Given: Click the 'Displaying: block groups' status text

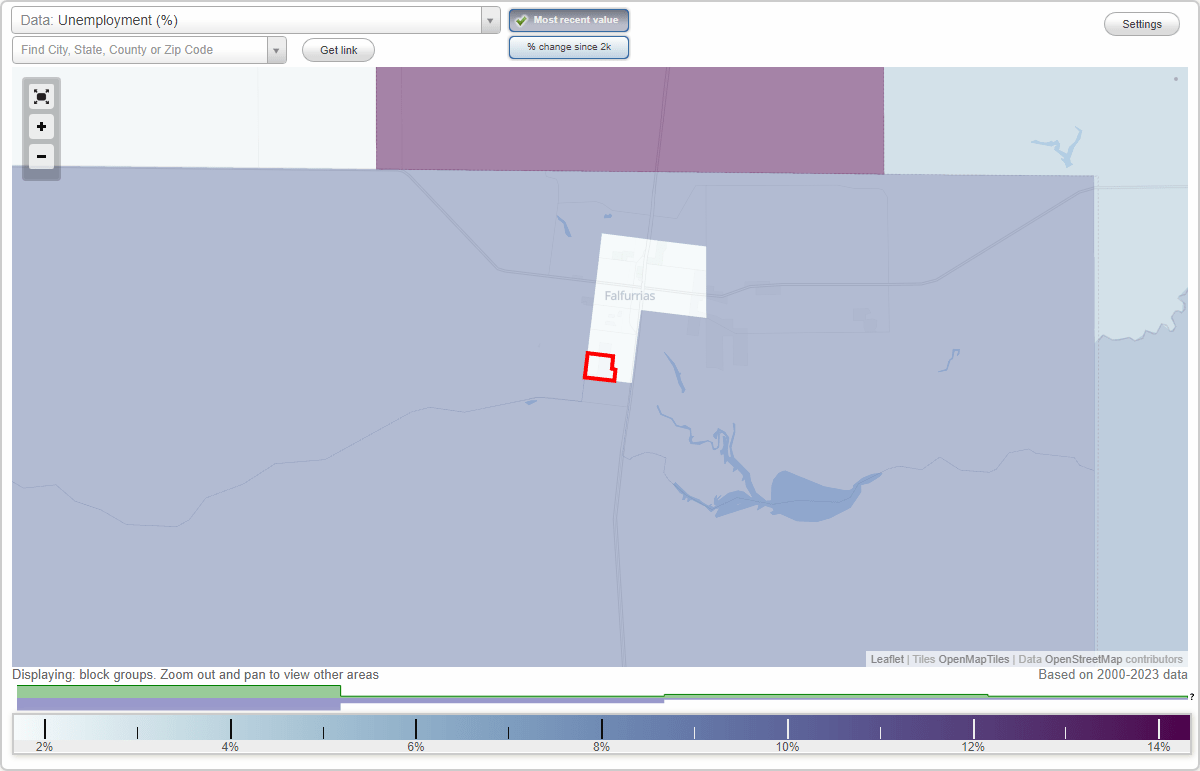Looking at the screenshot, I should [195, 675].
